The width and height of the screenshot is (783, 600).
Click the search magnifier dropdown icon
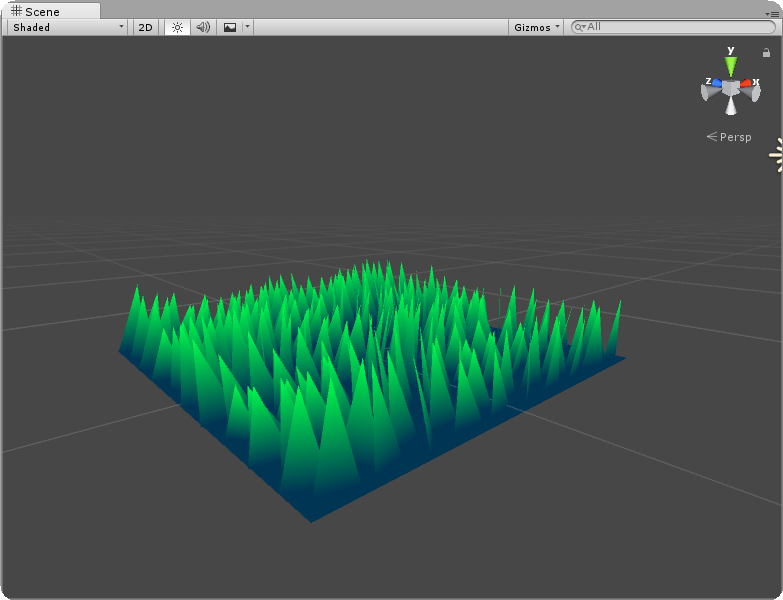point(579,27)
